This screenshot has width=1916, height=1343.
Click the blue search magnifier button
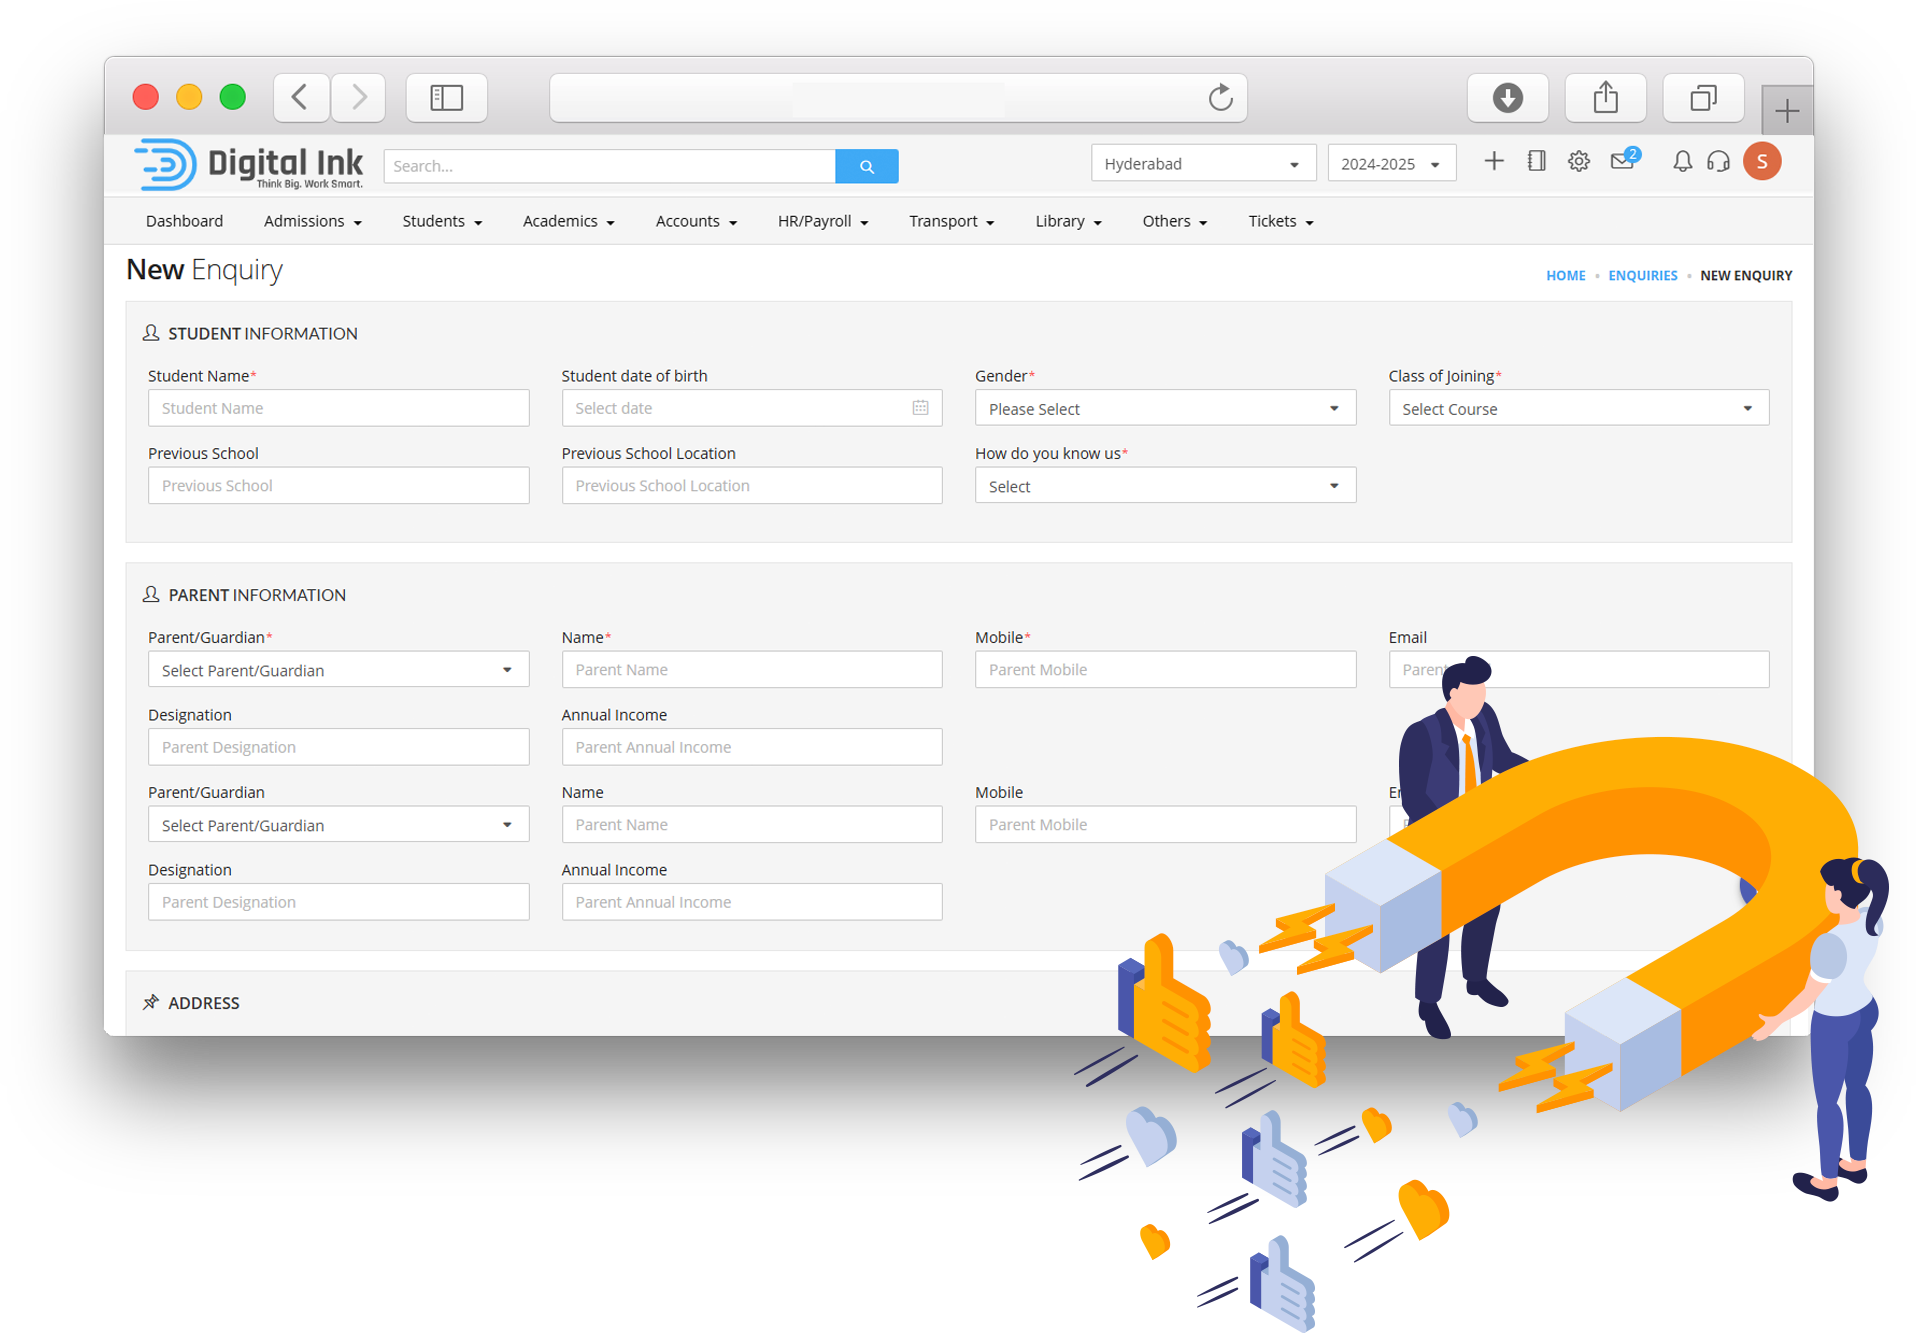coord(866,166)
